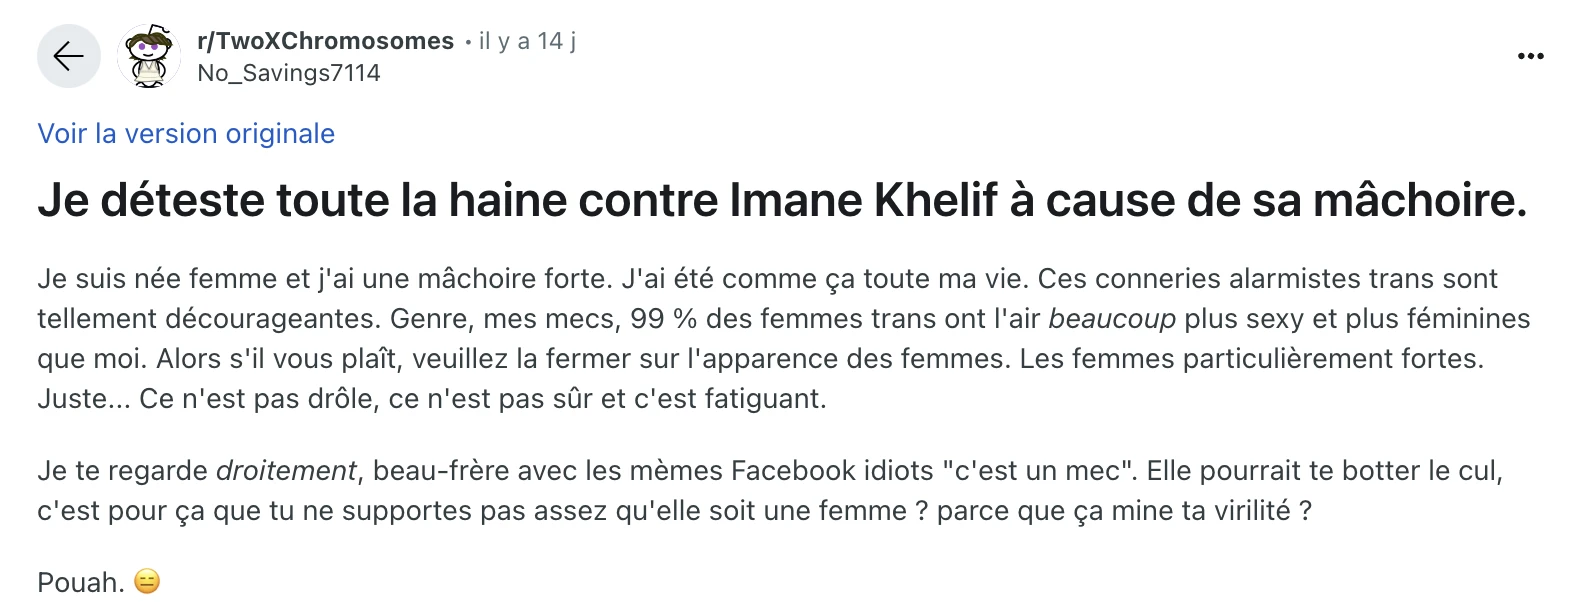Image resolution: width=1570 pixels, height=614 pixels.
Task: Click the italic word 'droitement'
Action: 286,471
